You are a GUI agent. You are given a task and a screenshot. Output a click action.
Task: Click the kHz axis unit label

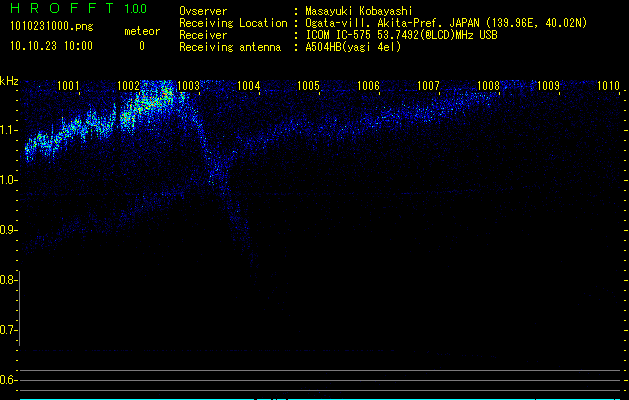click(9, 81)
